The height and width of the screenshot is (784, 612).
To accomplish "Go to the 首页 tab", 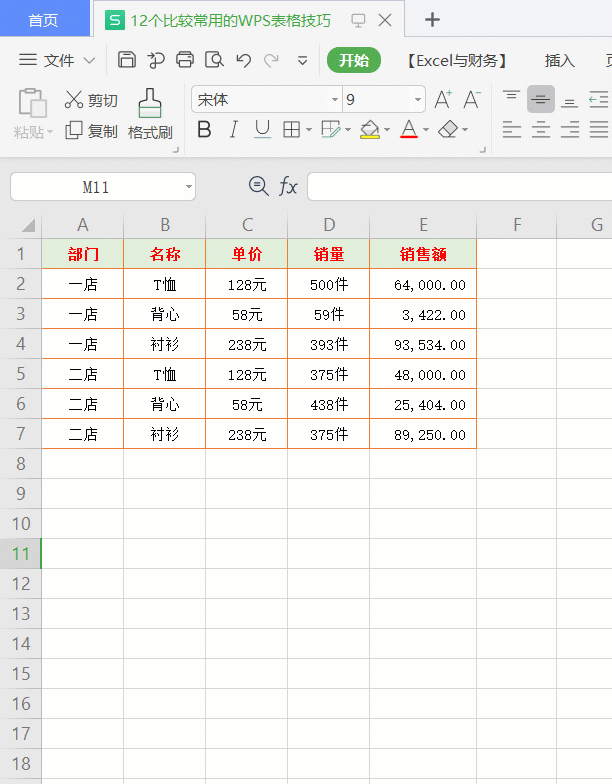I will tap(44, 20).
